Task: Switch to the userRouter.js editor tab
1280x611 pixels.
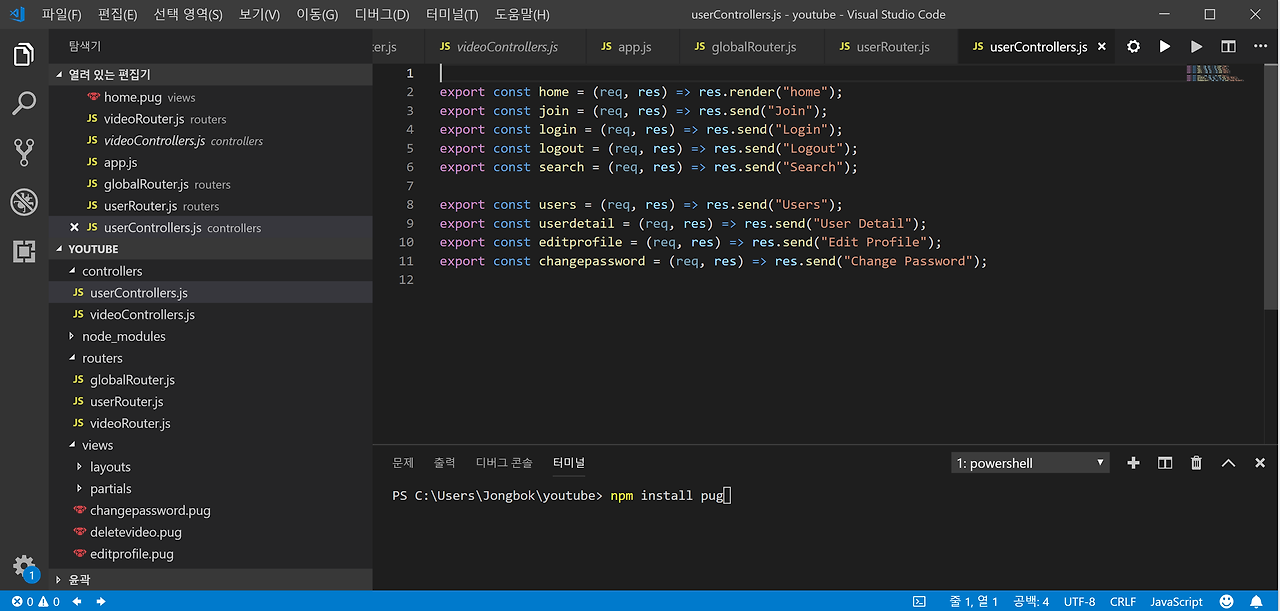Action: [892, 47]
